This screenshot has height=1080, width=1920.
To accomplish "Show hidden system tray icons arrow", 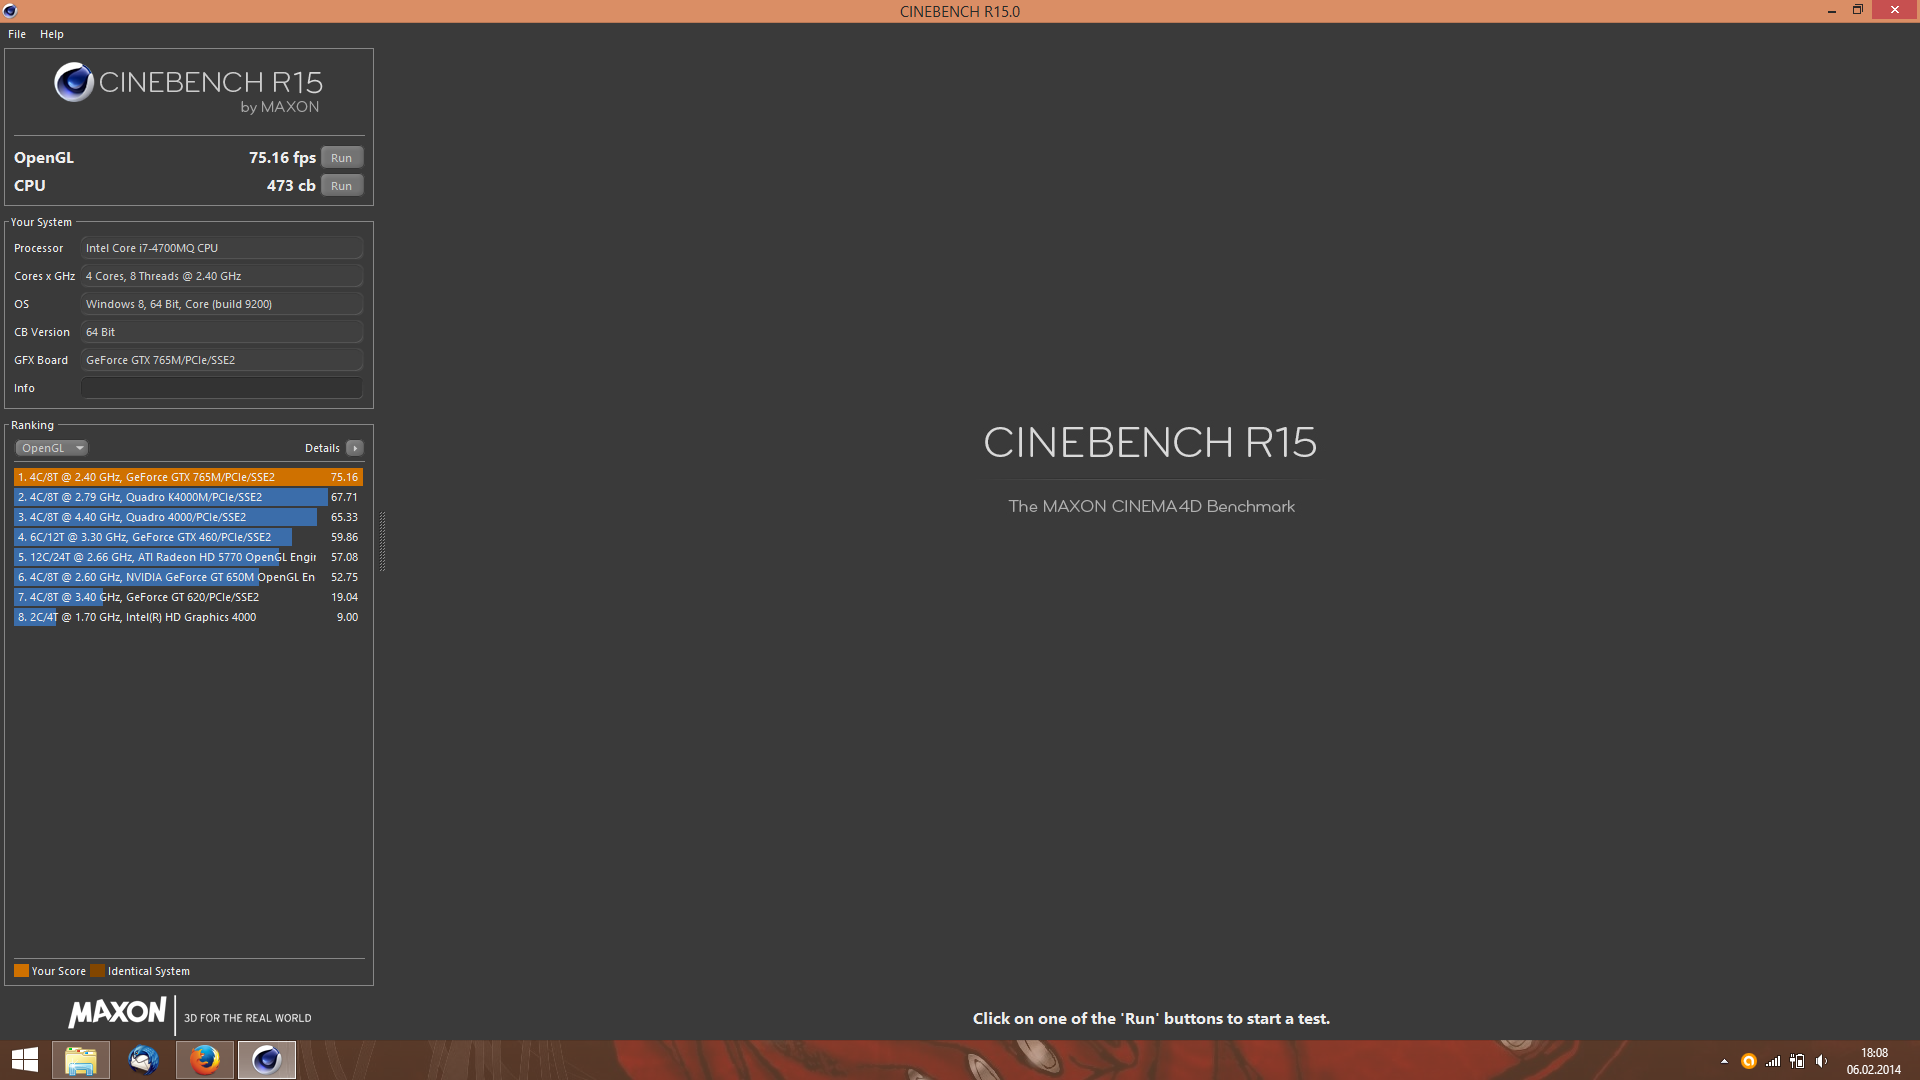I will tap(1724, 1061).
